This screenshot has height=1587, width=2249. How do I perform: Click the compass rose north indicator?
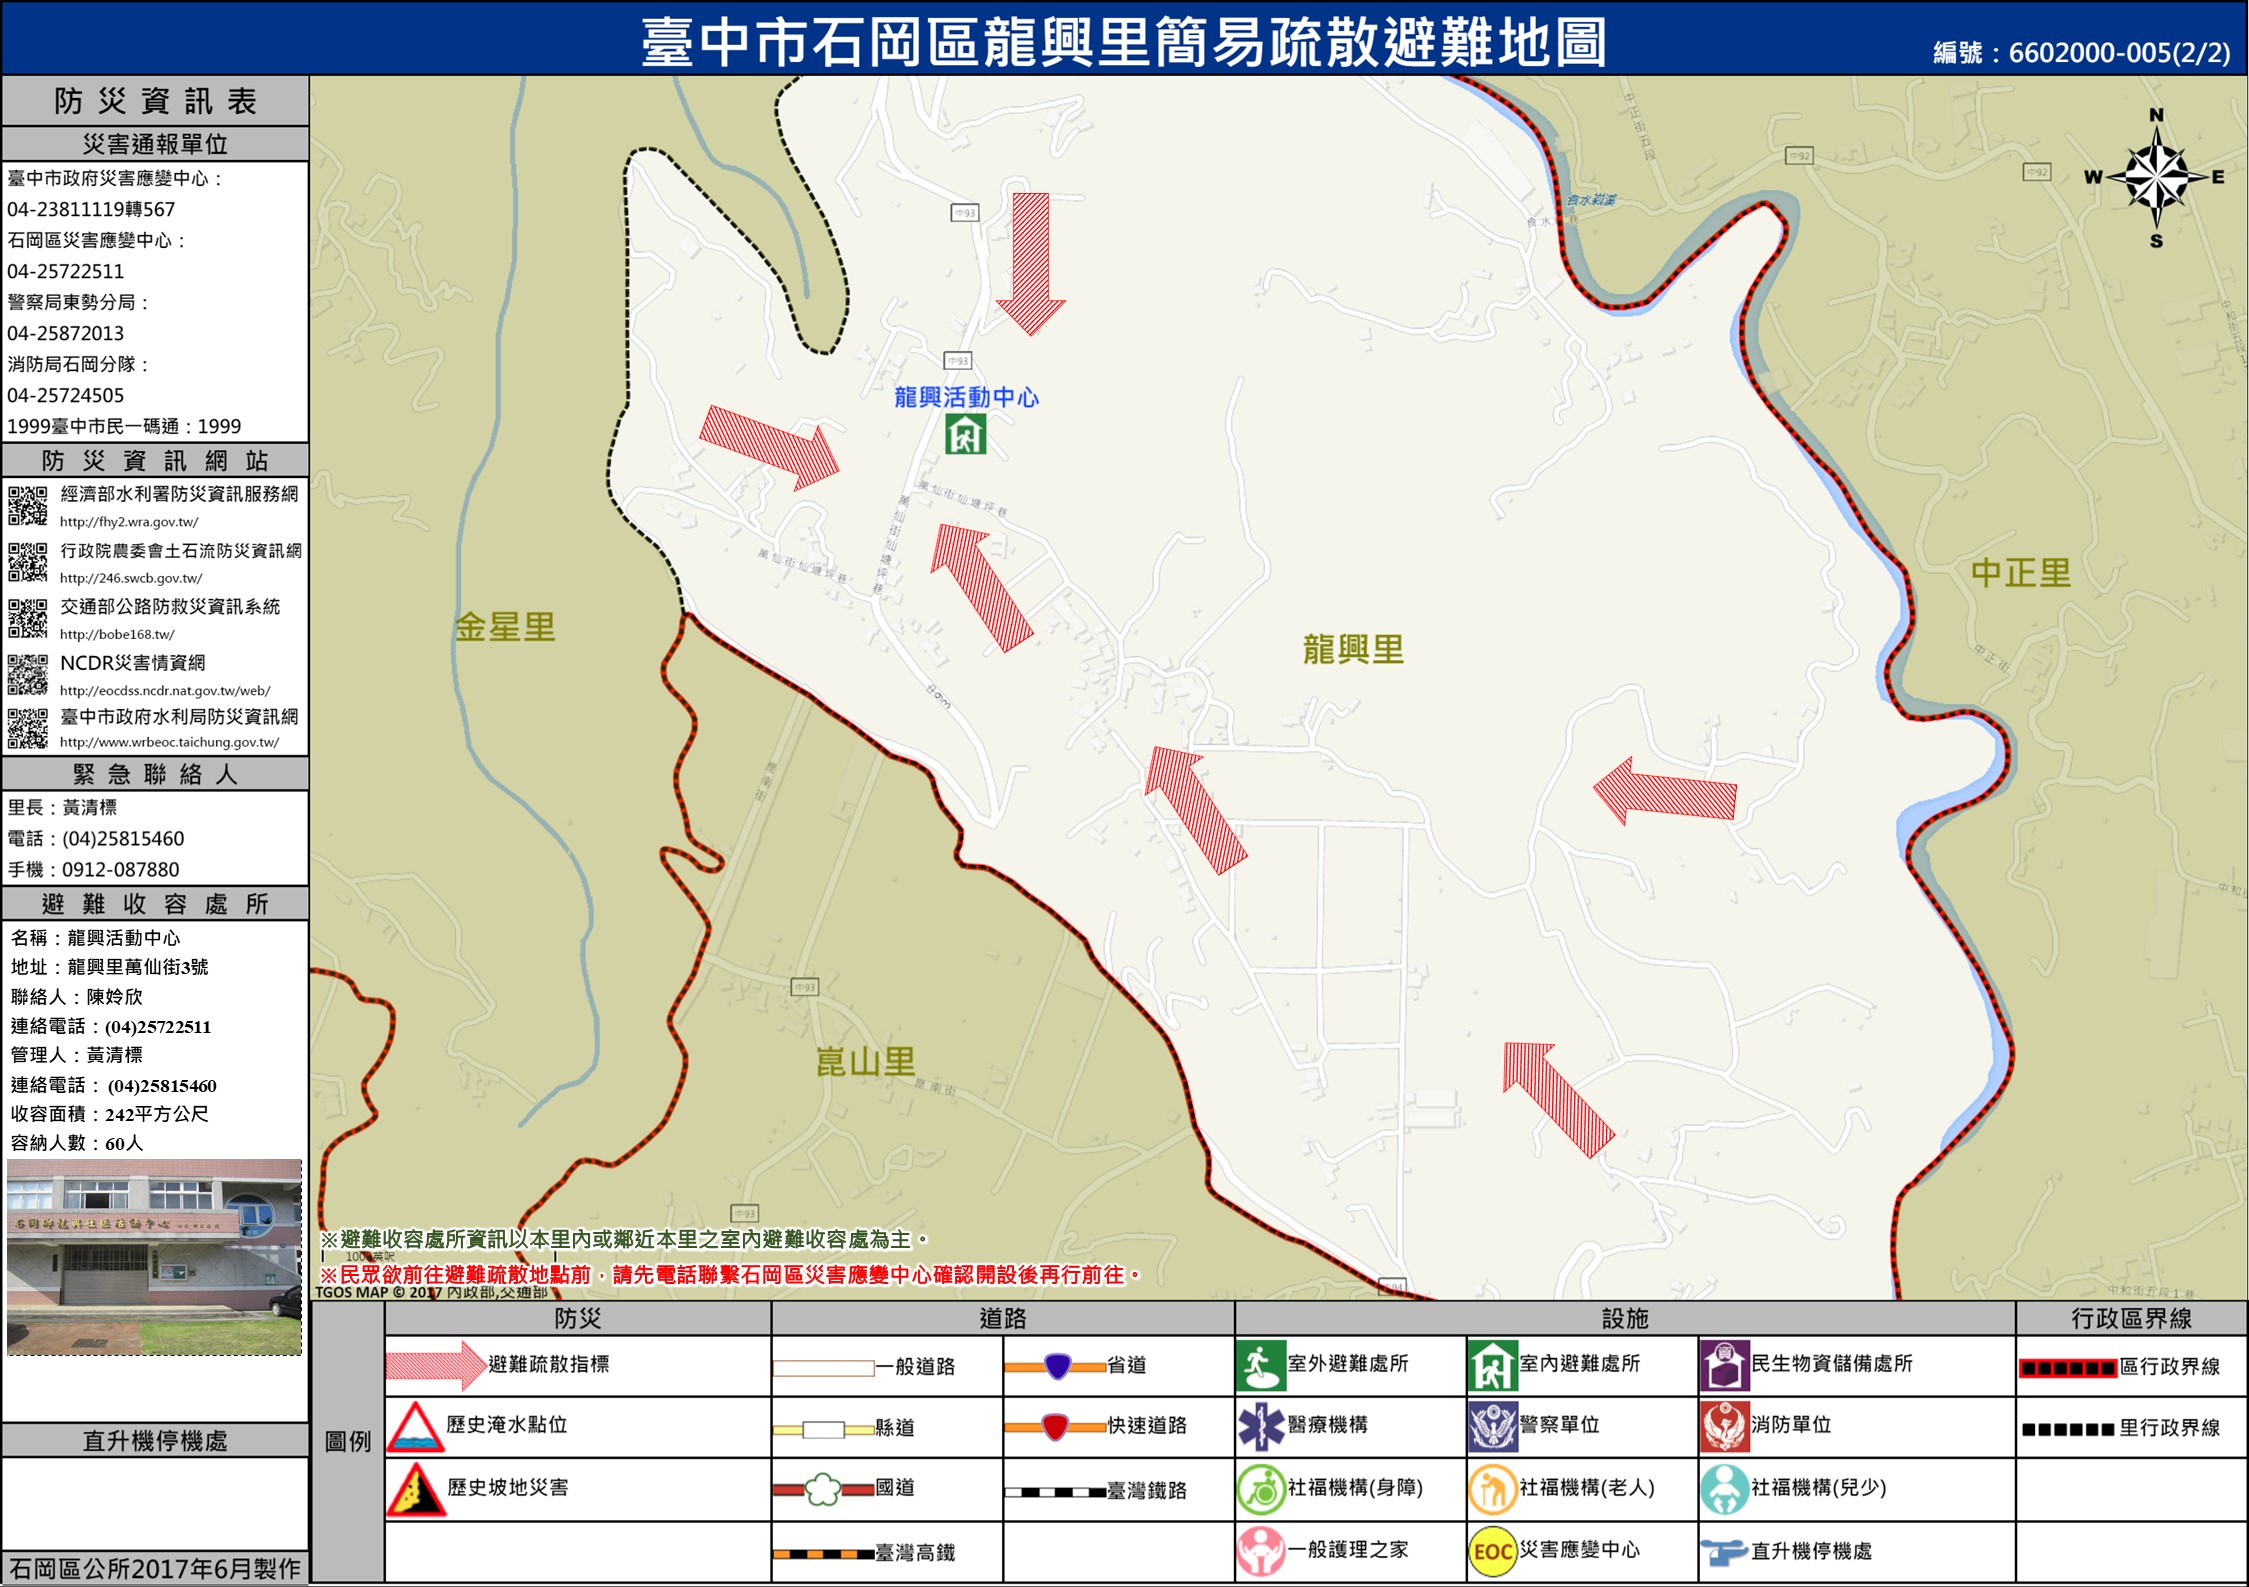pos(2156,116)
